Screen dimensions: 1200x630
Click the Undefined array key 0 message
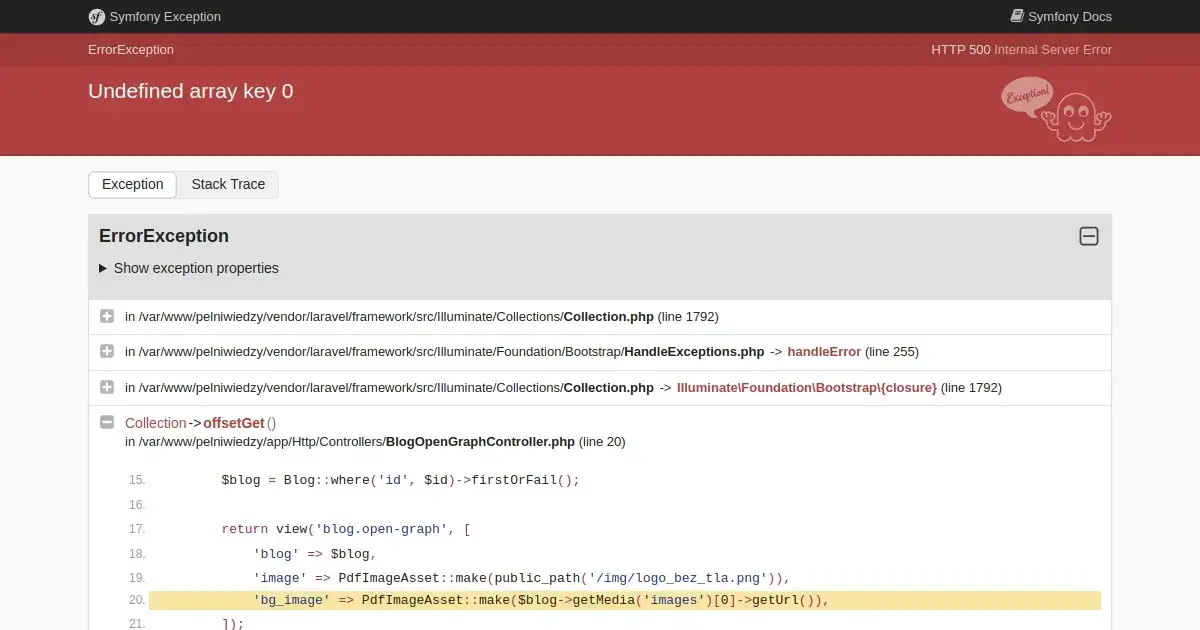(190, 91)
